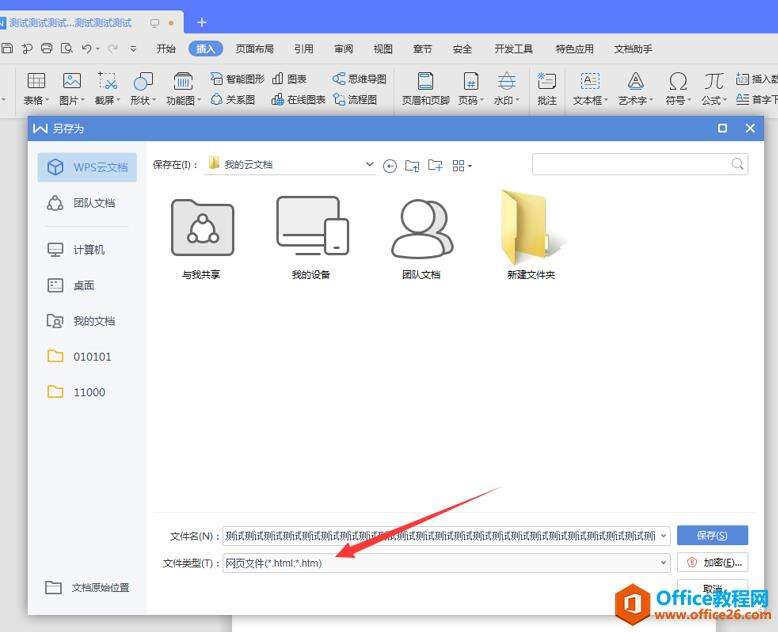The height and width of the screenshot is (632, 778).
Task: Click the 保存(S) save button
Action: (712, 535)
